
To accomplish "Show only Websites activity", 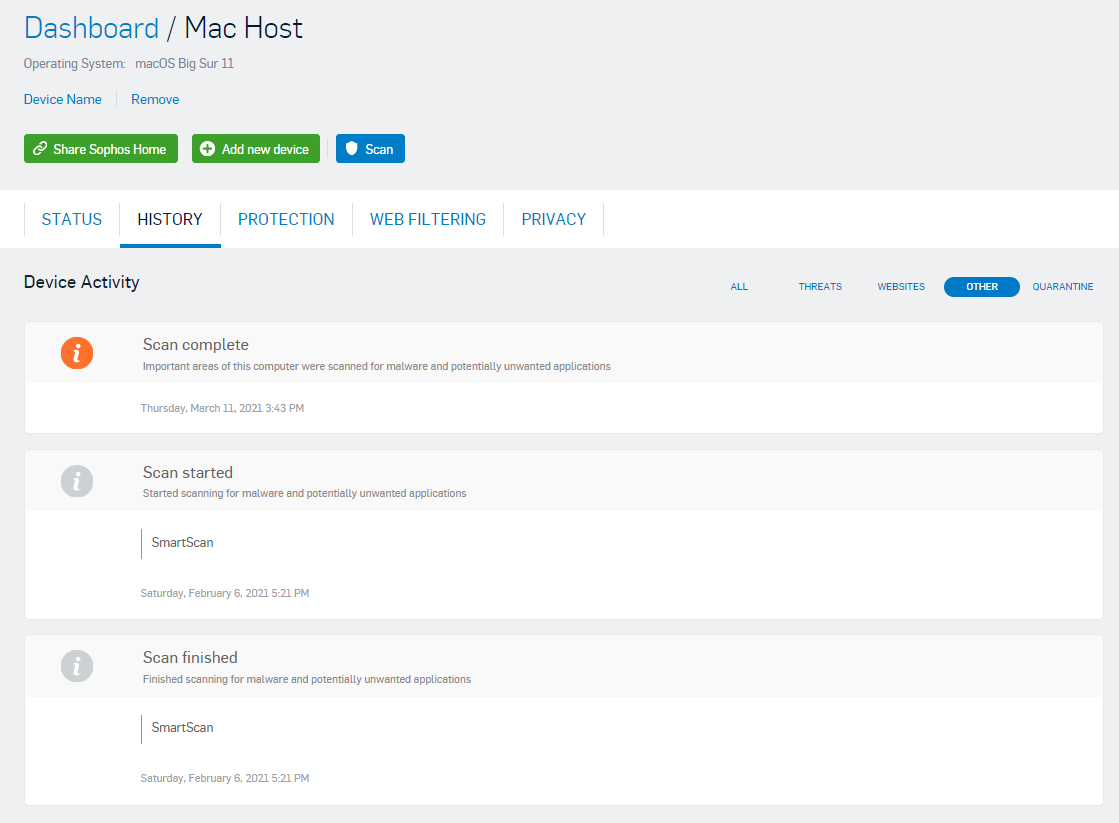I will coord(901,287).
